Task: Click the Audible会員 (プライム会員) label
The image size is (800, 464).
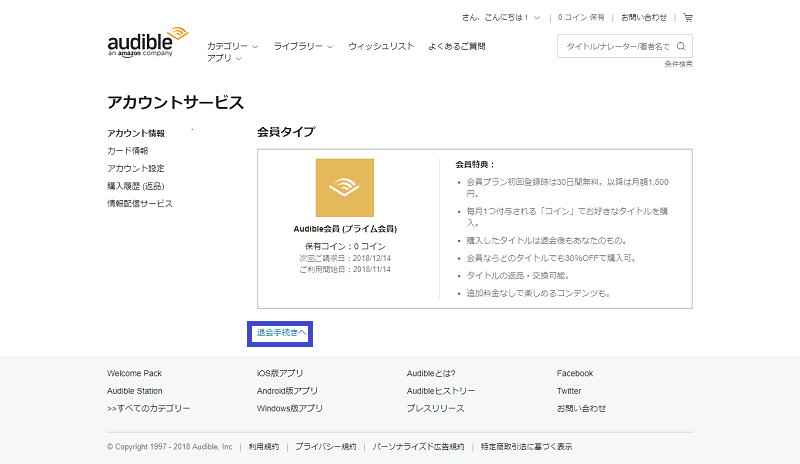Action: pos(345,229)
